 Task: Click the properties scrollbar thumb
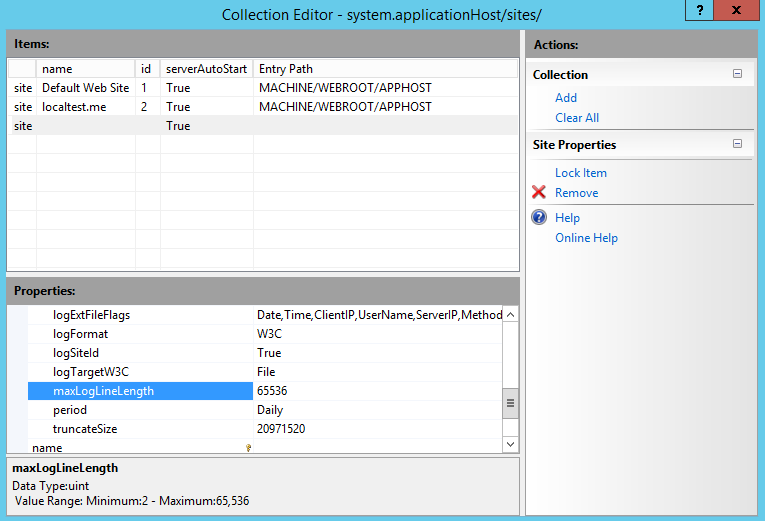pyautogui.click(x=510, y=403)
